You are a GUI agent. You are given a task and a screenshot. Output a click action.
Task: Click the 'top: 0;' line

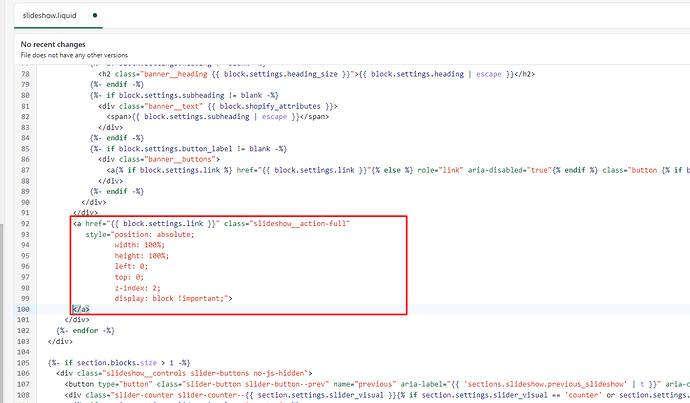[129, 277]
